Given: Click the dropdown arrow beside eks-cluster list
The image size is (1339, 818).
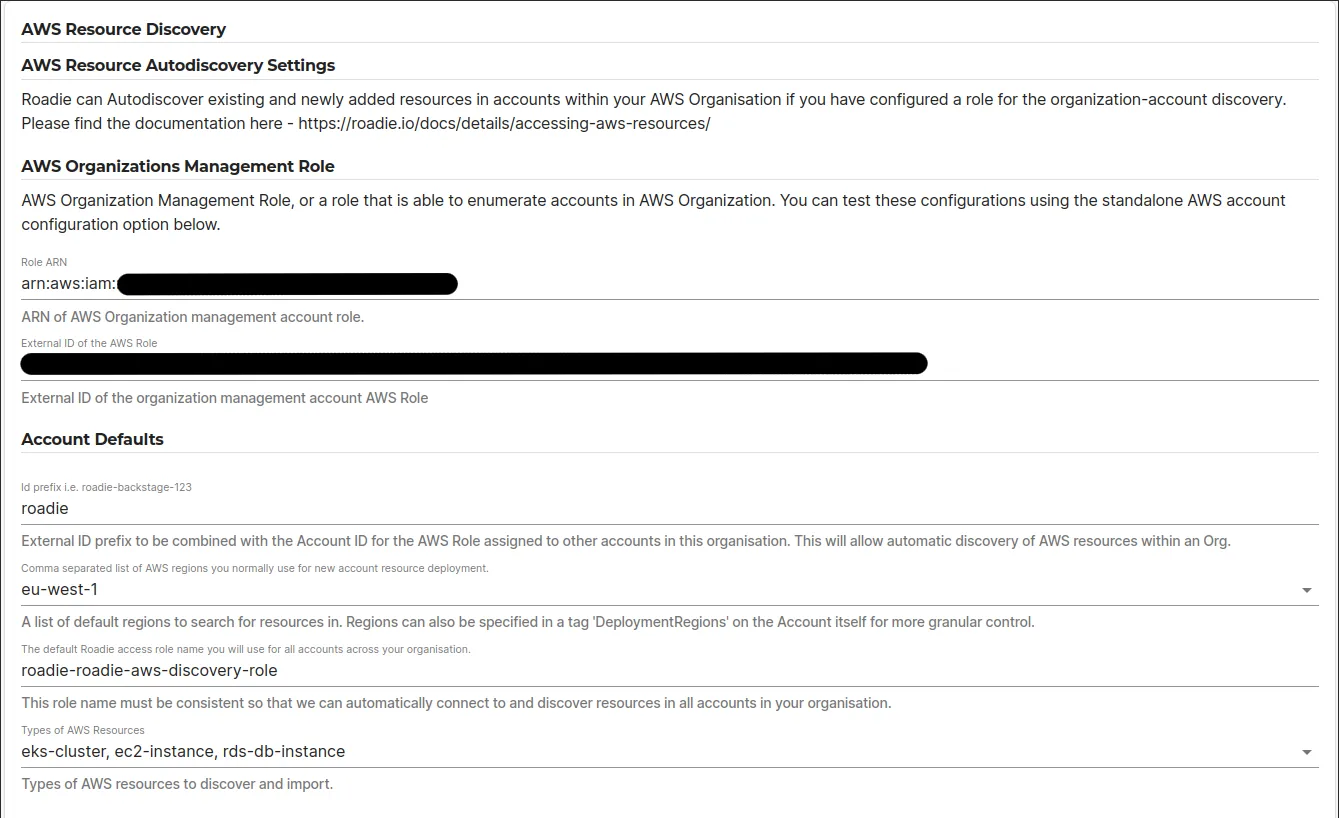Looking at the screenshot, I should [x=1307, y=751].
